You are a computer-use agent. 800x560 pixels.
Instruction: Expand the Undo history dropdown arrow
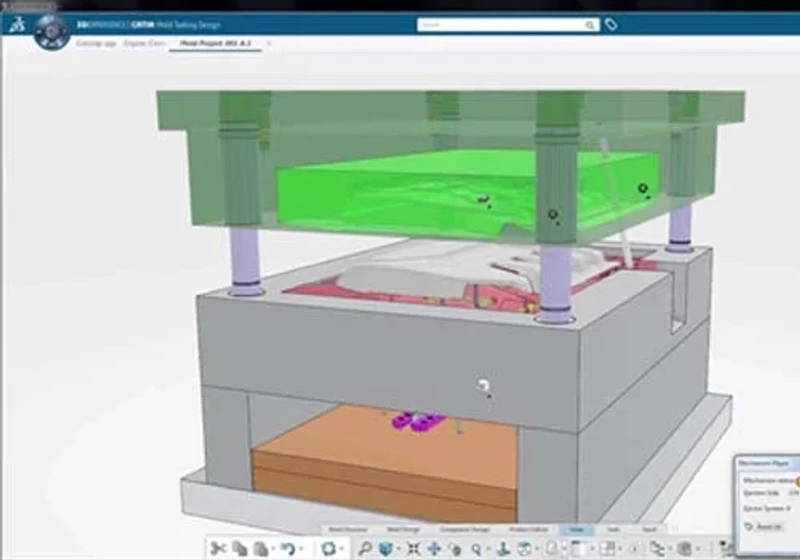[x=301, y=549]
